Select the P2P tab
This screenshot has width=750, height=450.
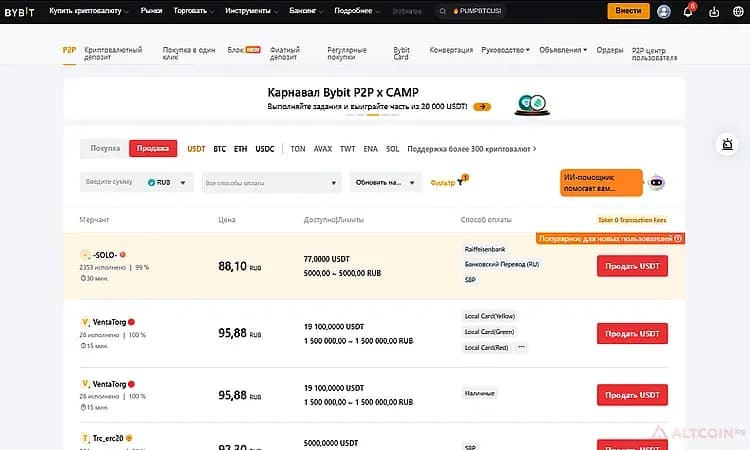pos(69,50)
